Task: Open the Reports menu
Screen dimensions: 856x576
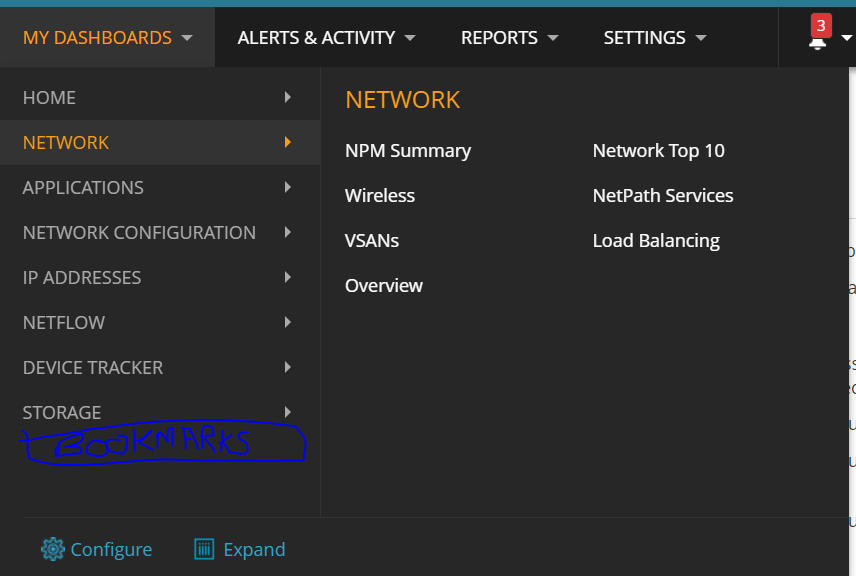Action: pyautogui.click(x=509, y=37)
